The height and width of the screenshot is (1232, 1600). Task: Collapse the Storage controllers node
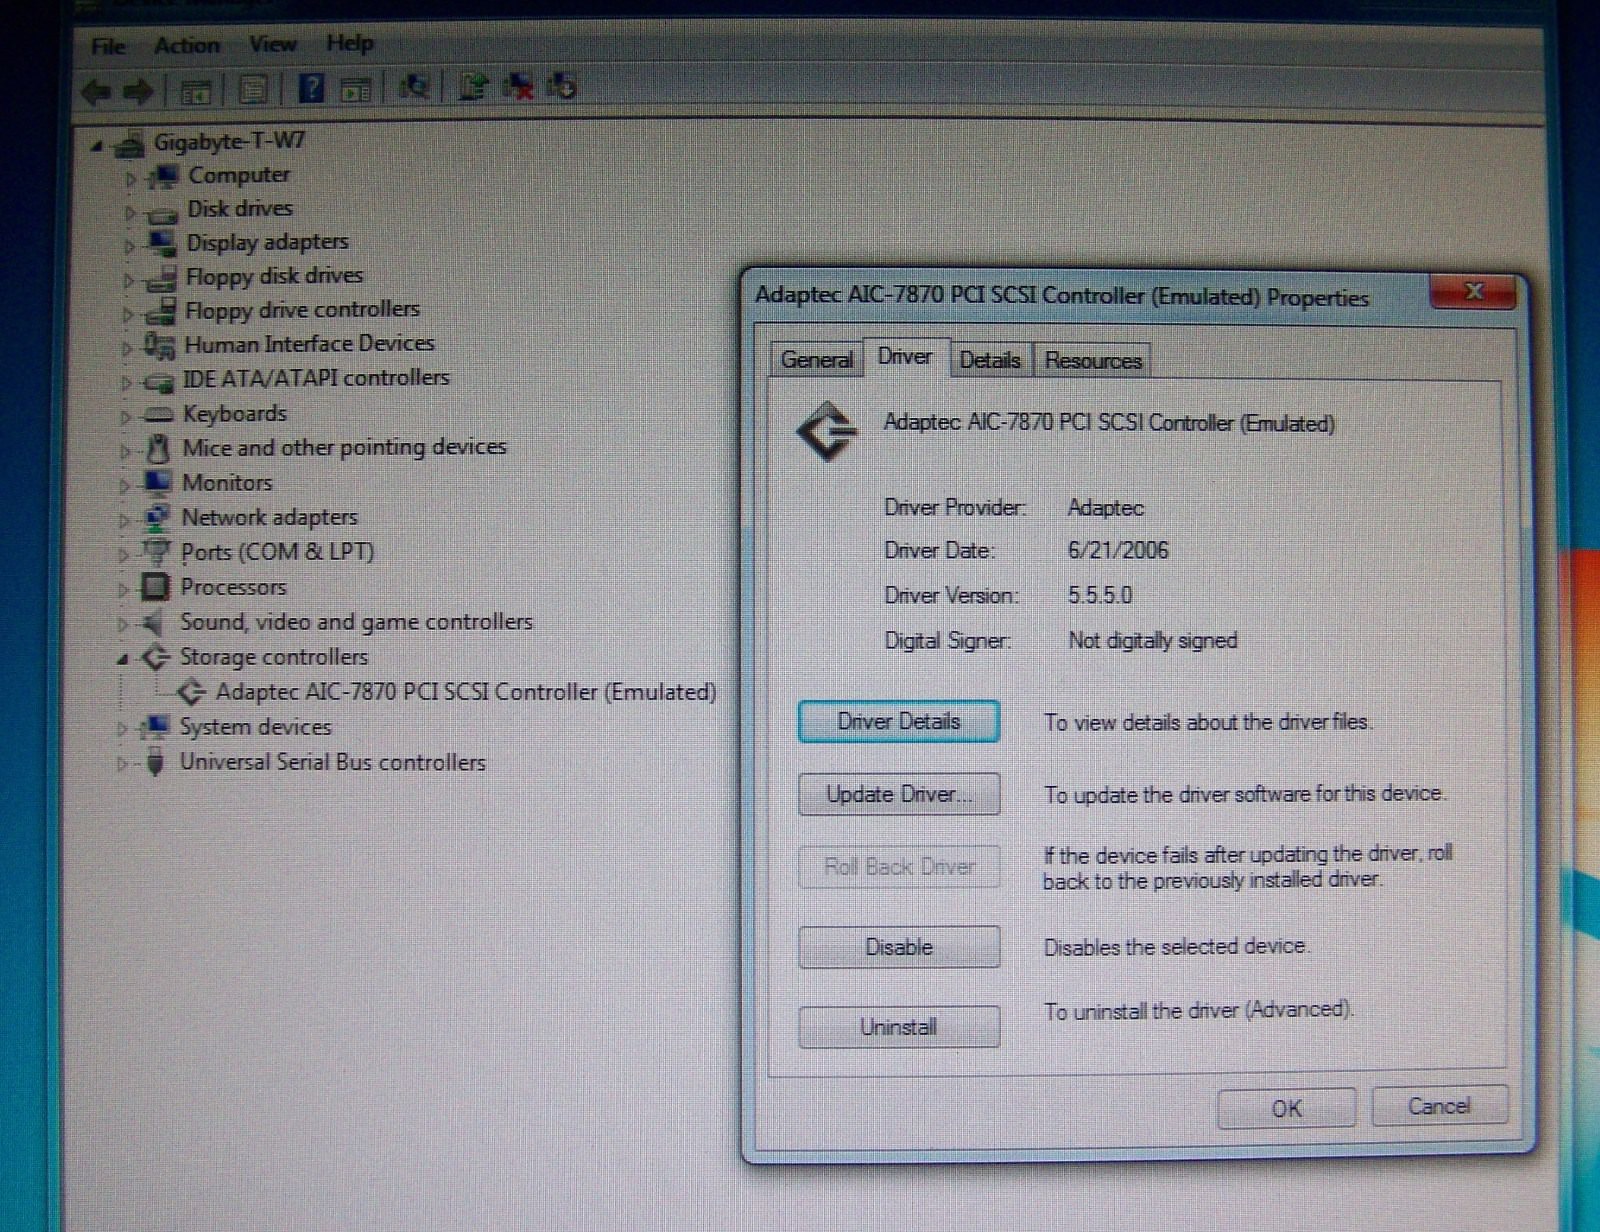pyautogui.click(x=122, y=659)
